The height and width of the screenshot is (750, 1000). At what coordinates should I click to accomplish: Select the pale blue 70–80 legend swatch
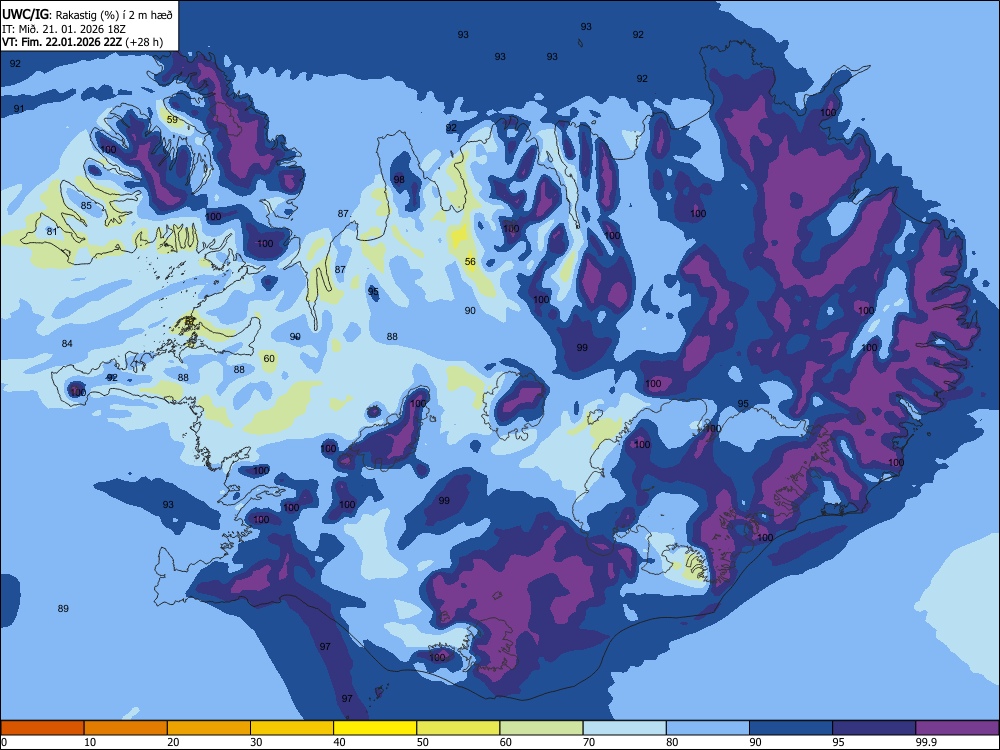624,728
